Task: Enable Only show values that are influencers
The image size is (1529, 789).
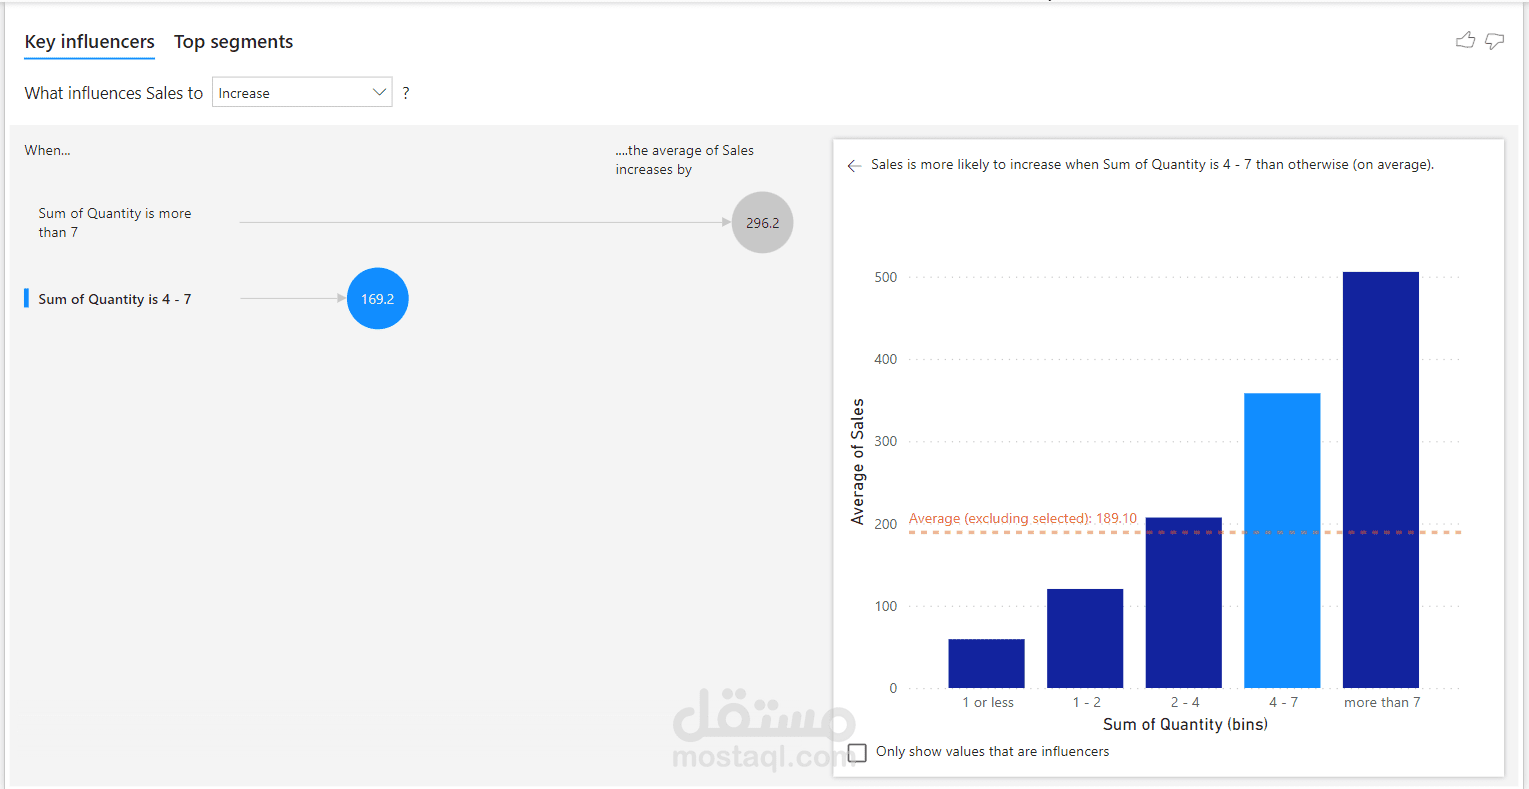Action: 858,752
